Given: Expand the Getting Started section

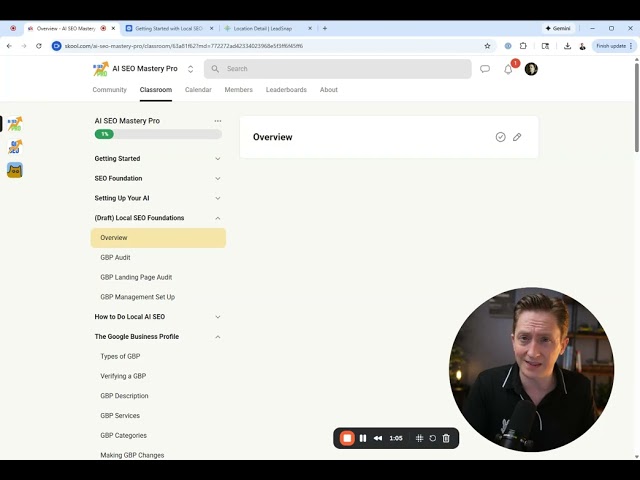Looking at the screenshot, I should [x=158, y=158].
